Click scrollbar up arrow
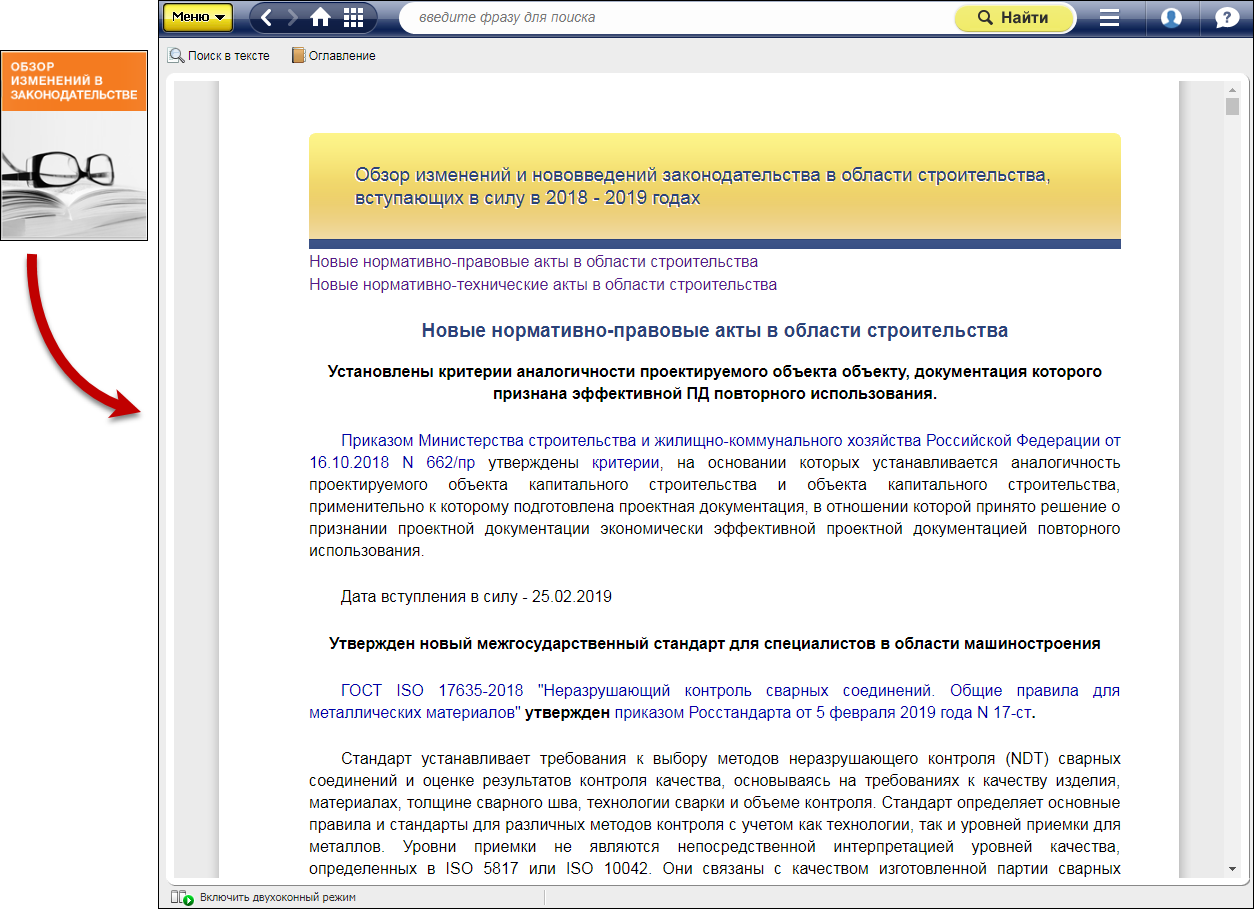 tap(1232, 89)
